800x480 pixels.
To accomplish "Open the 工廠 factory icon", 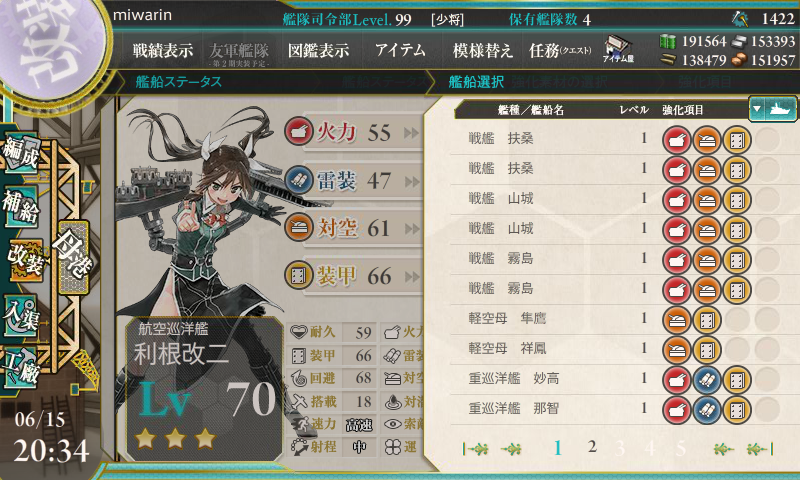I will 20,368.
